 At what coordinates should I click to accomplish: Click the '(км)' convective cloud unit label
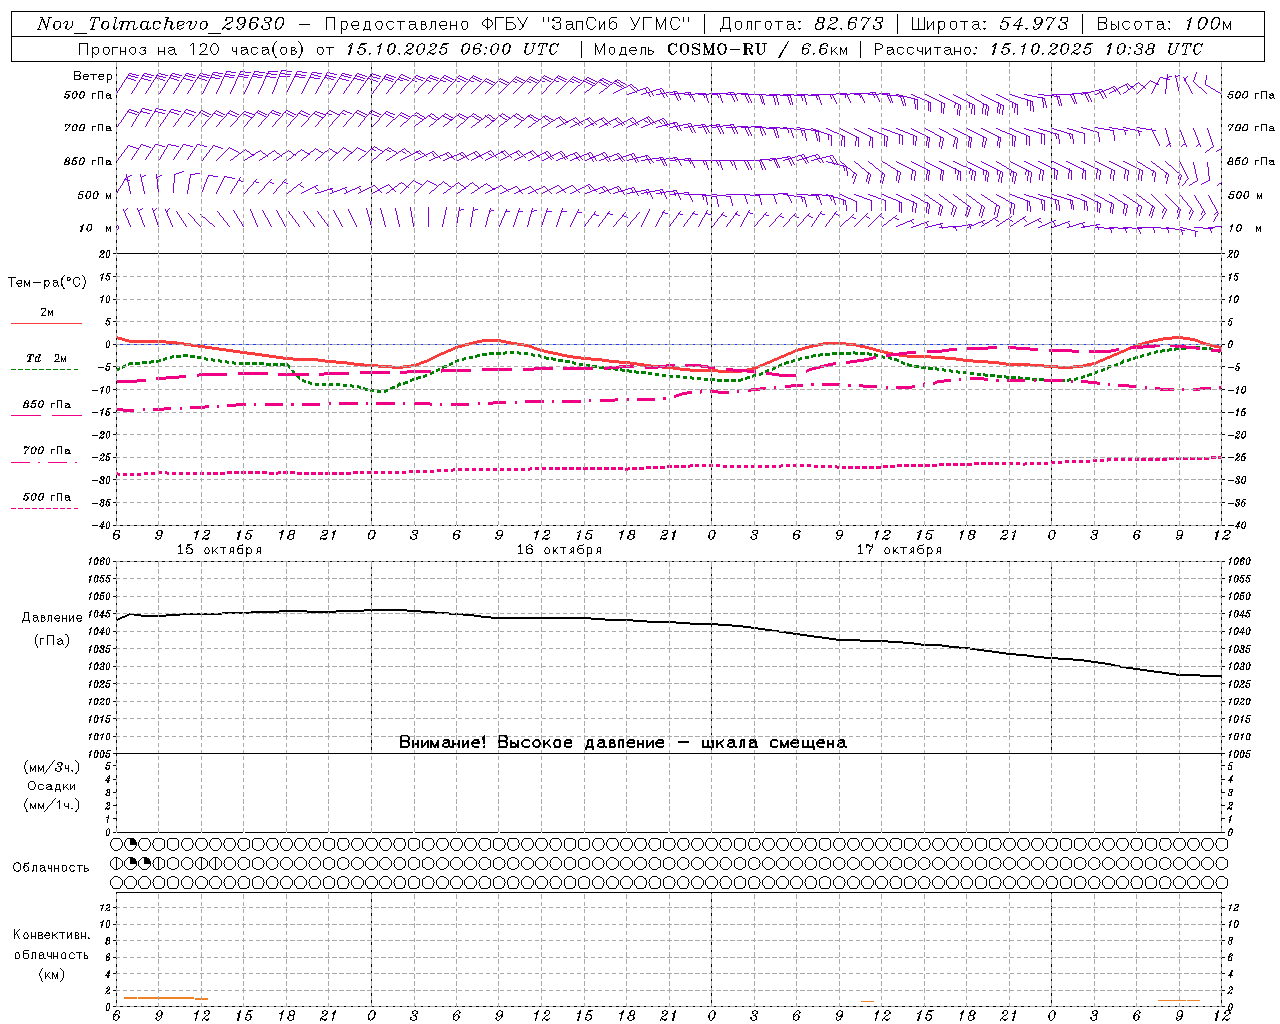(x=51, y=973)
